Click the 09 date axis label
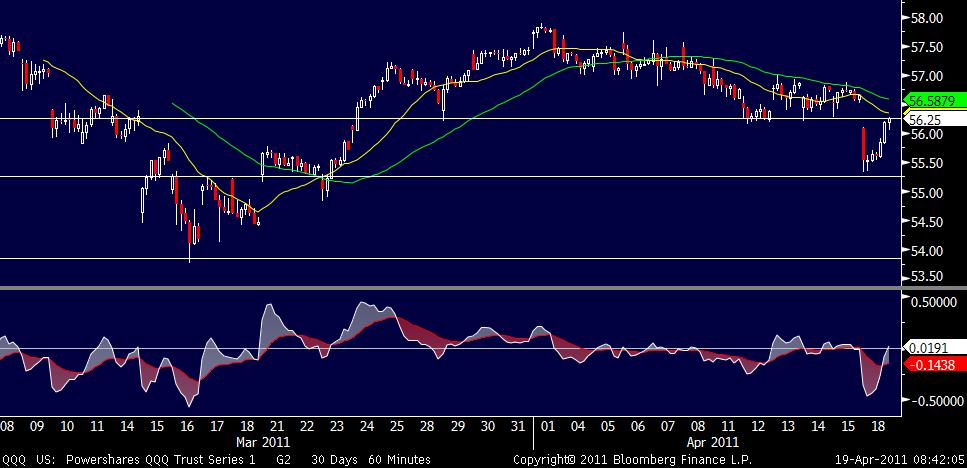Viewport: 967px width, 468px height. pyautogui.click(x=37, y=426)
